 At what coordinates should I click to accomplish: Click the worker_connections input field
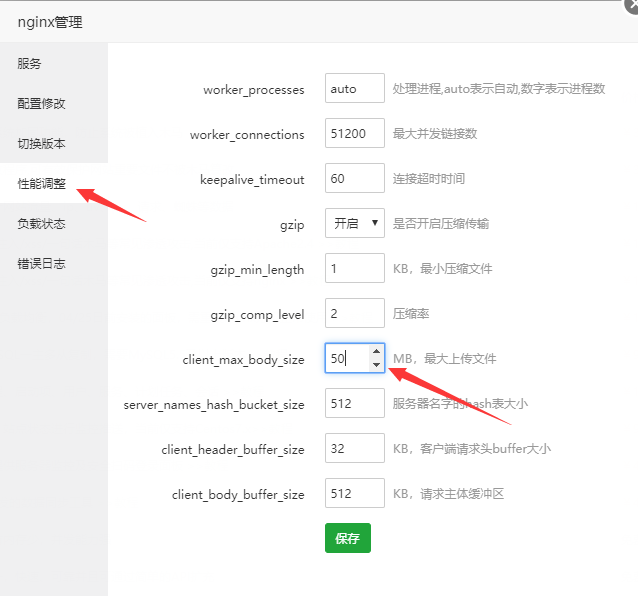point(354,133)
